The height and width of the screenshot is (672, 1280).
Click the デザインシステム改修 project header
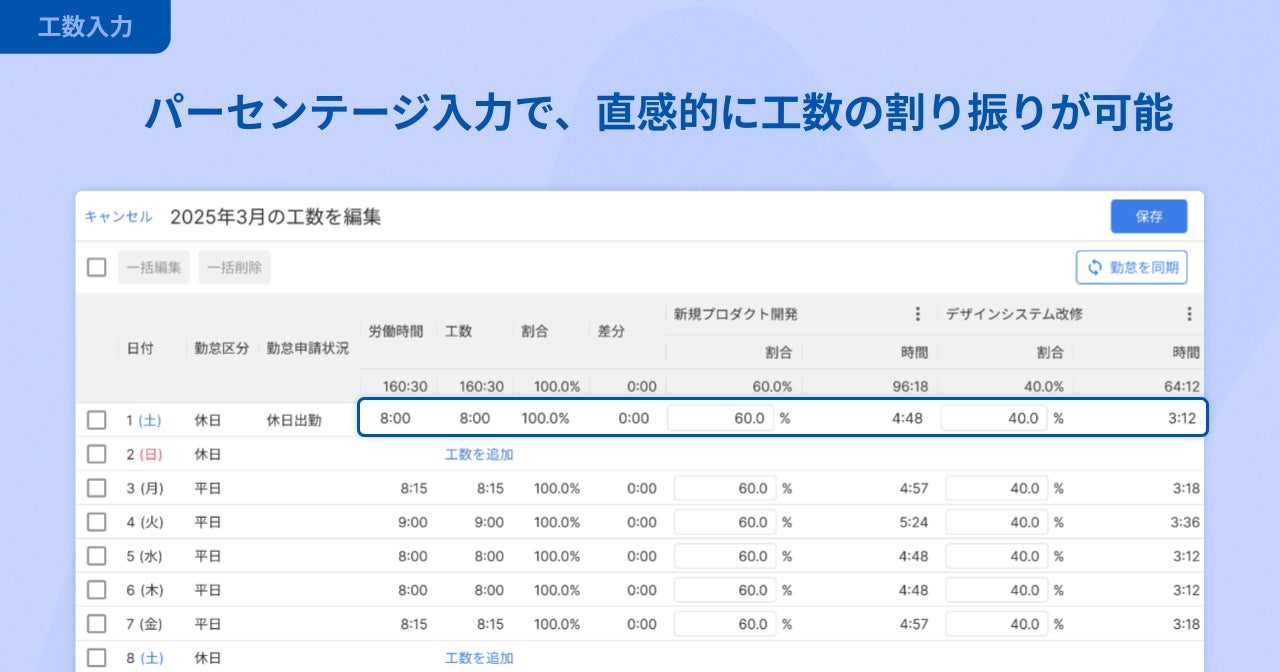[x=1014, y=314]
